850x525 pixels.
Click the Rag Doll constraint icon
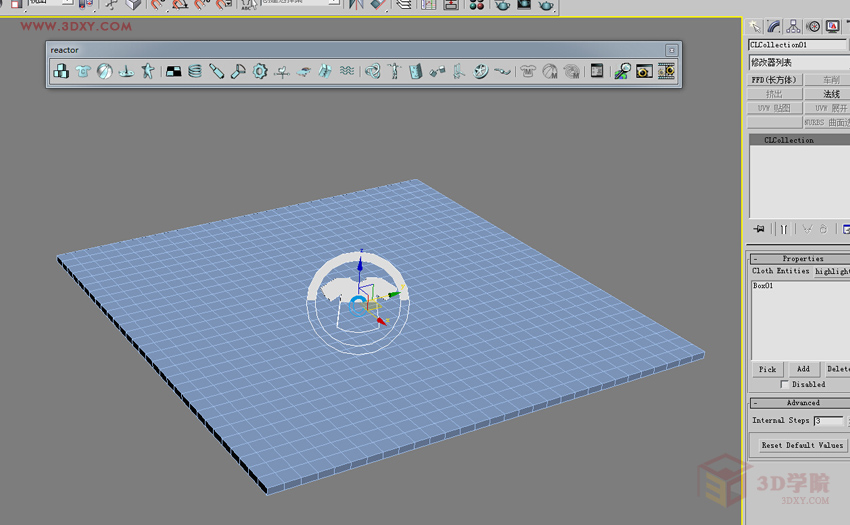[x=394, y=71]
